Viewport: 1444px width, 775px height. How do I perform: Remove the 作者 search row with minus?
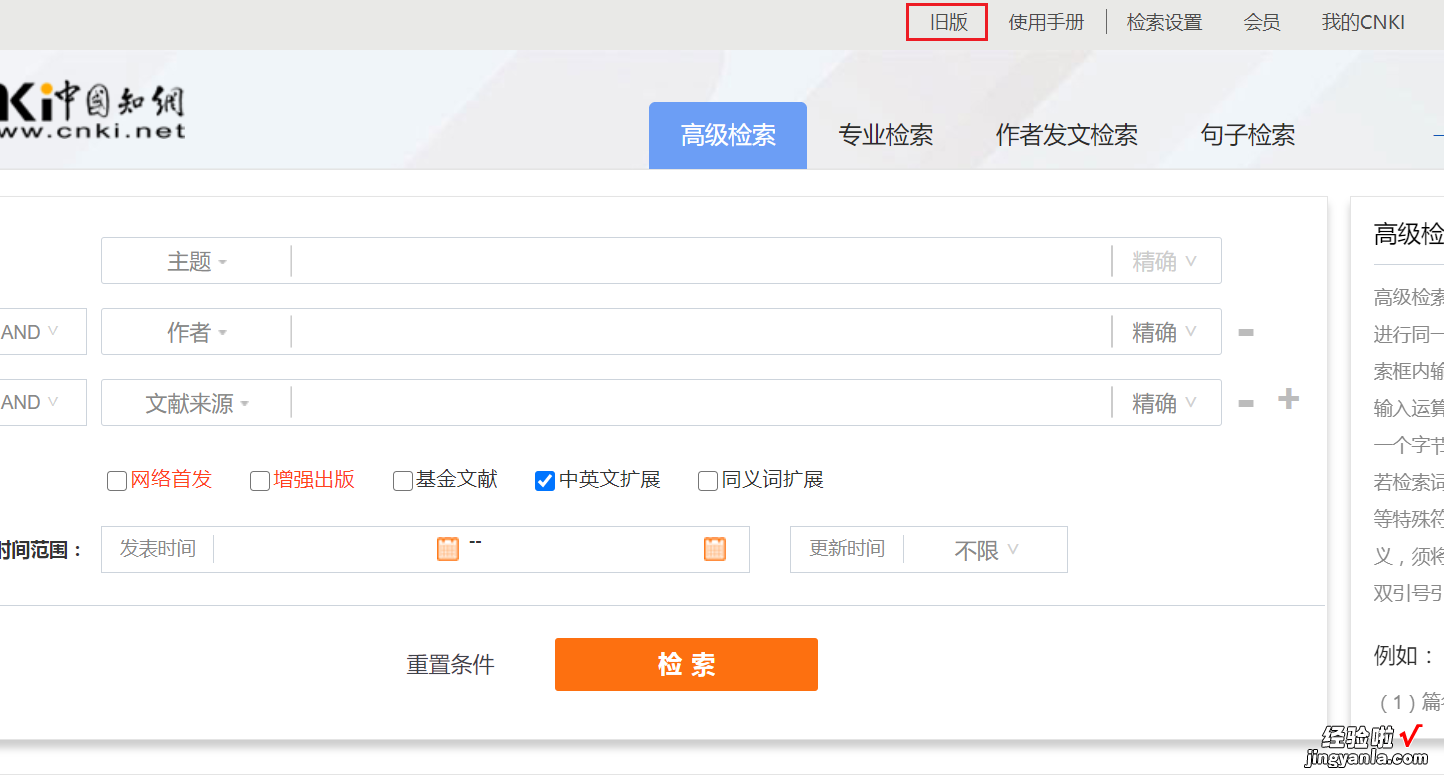click(1246, 332)
